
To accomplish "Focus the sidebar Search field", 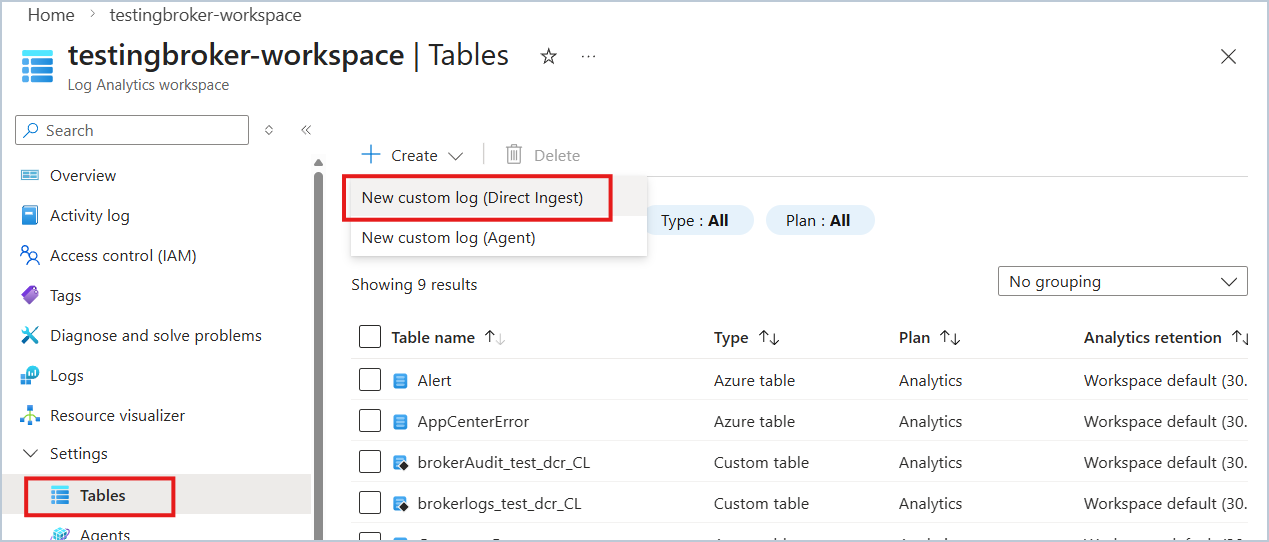I will coord(132,130).
